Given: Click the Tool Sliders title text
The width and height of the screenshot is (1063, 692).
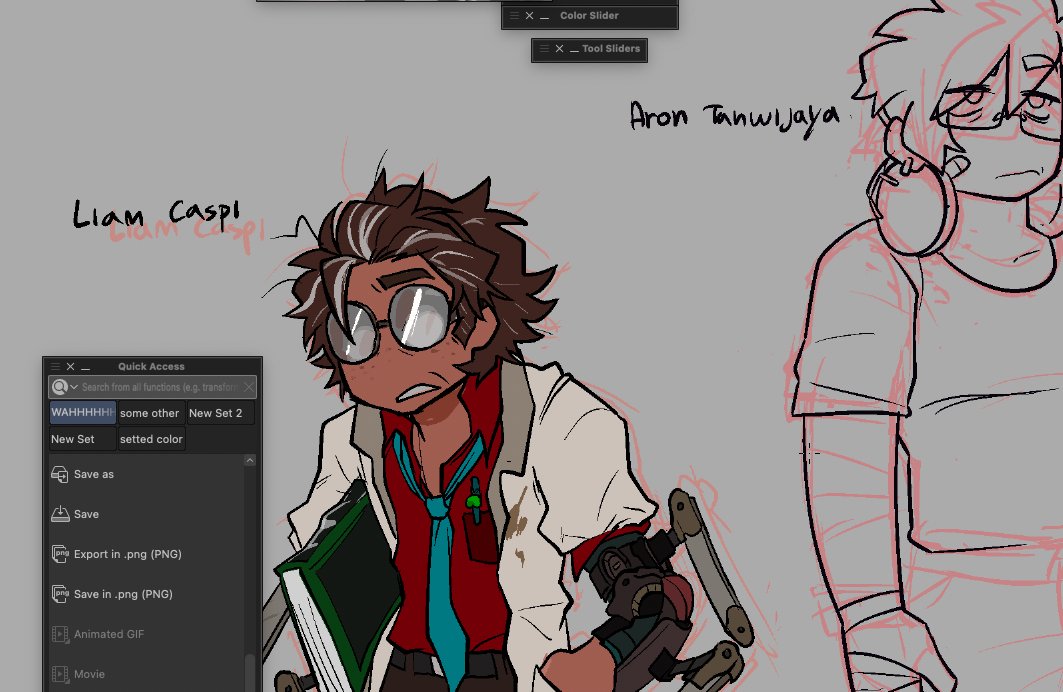Looking at the screenshot, I should [x=611, y=49].
